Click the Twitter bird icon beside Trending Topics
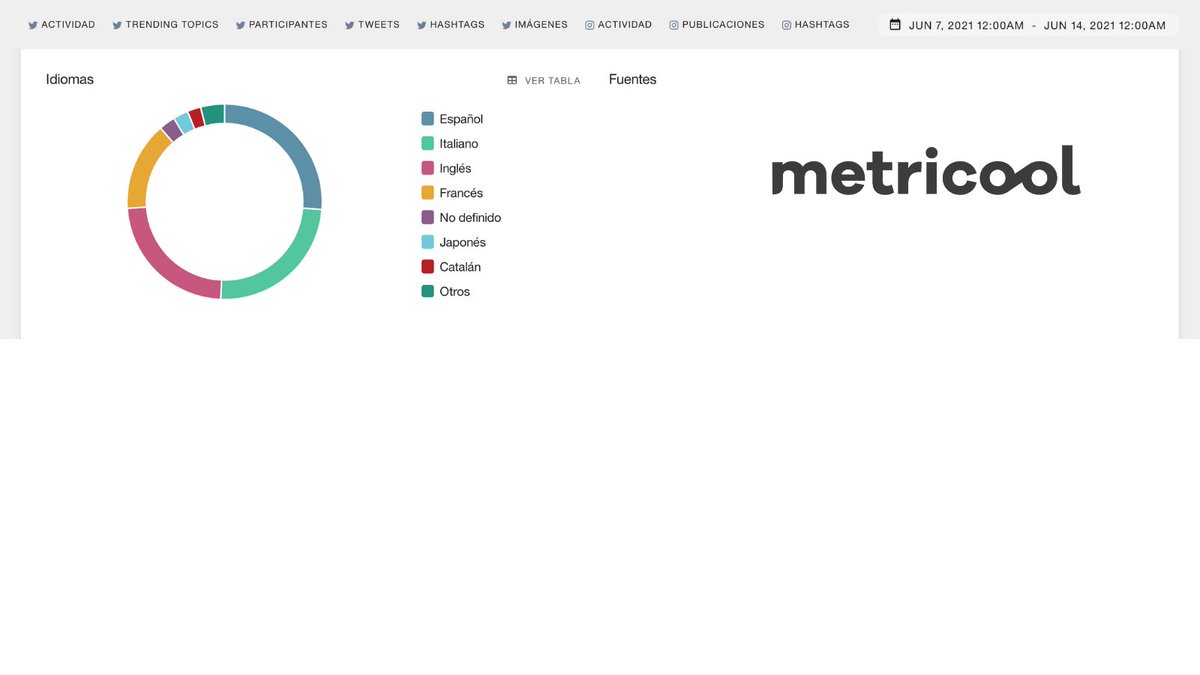This screenshot has width=1200, height=675. pyautogui.click(x=117, y=25)
